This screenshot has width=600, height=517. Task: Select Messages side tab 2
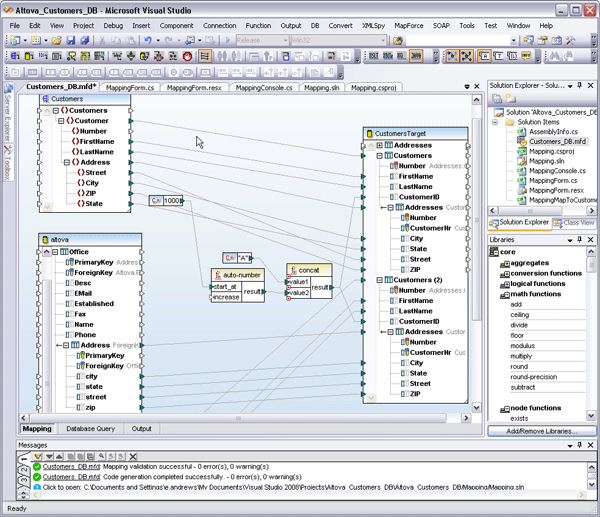click(24, 470)
